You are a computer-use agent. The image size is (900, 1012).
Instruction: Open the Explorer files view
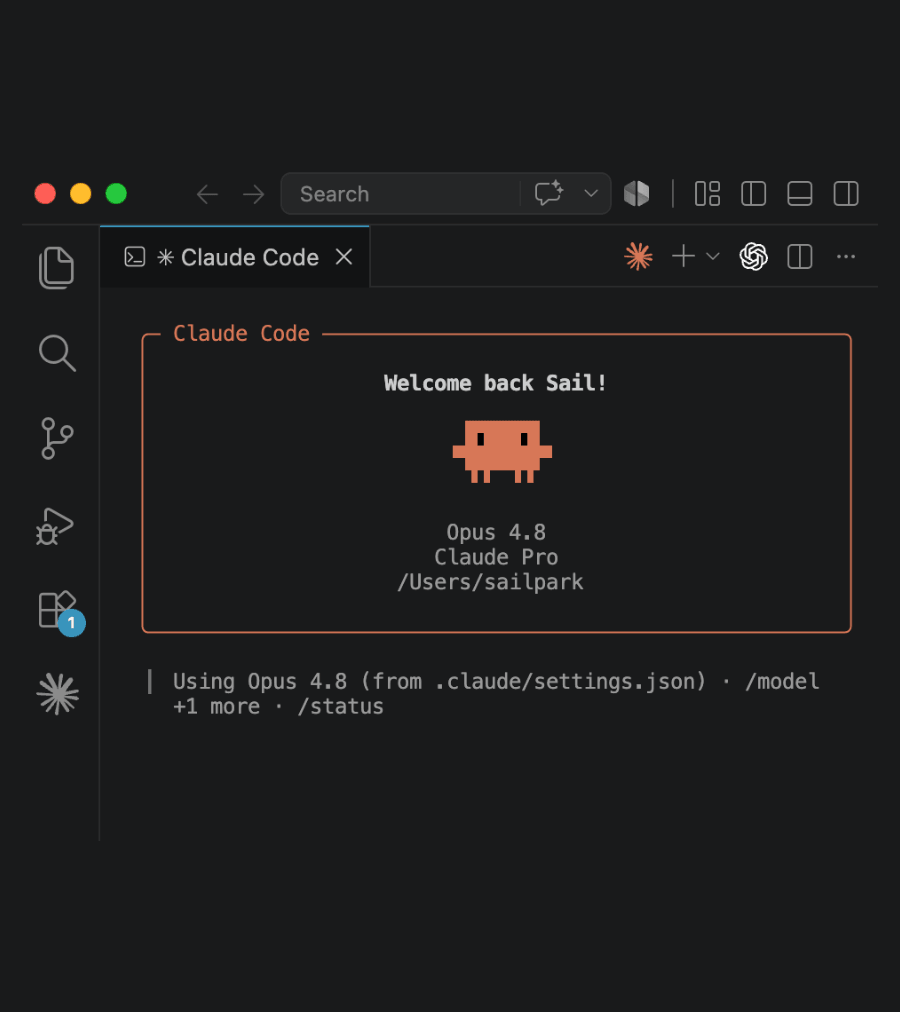pyautogui.click(x=57, y=267)
